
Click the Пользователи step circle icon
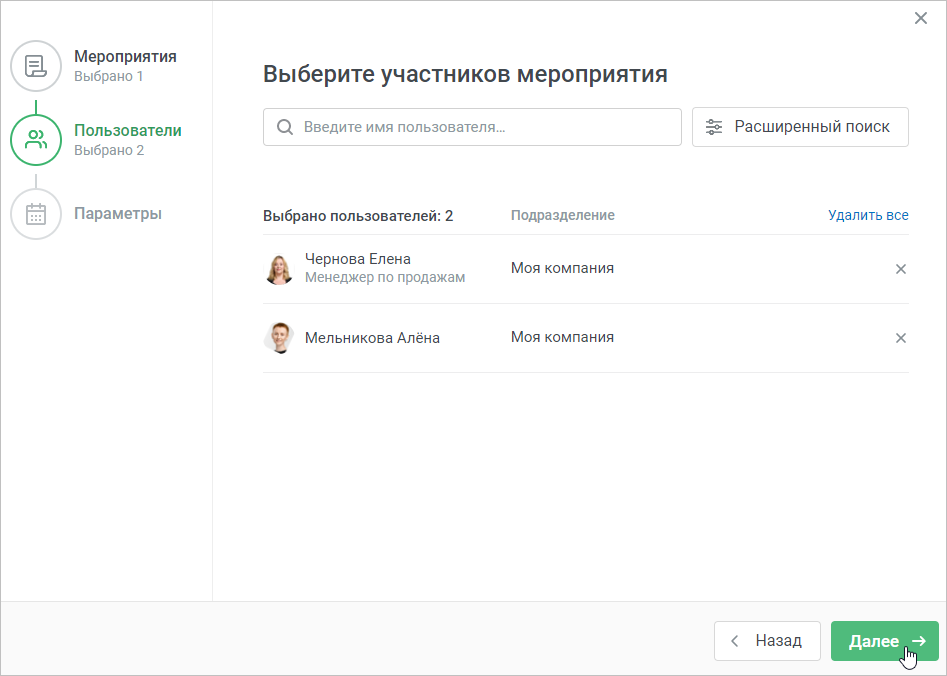coord(36,140)
